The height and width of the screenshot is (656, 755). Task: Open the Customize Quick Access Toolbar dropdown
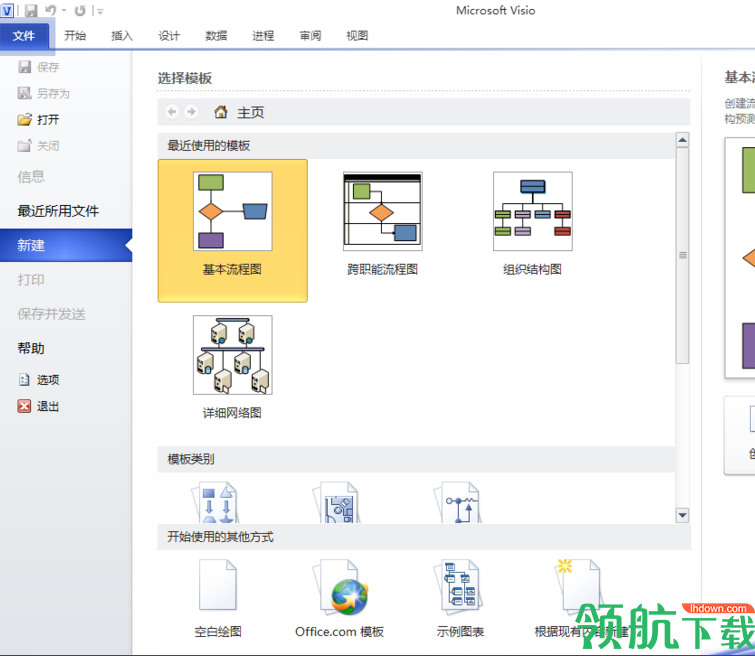pos(100,11)
